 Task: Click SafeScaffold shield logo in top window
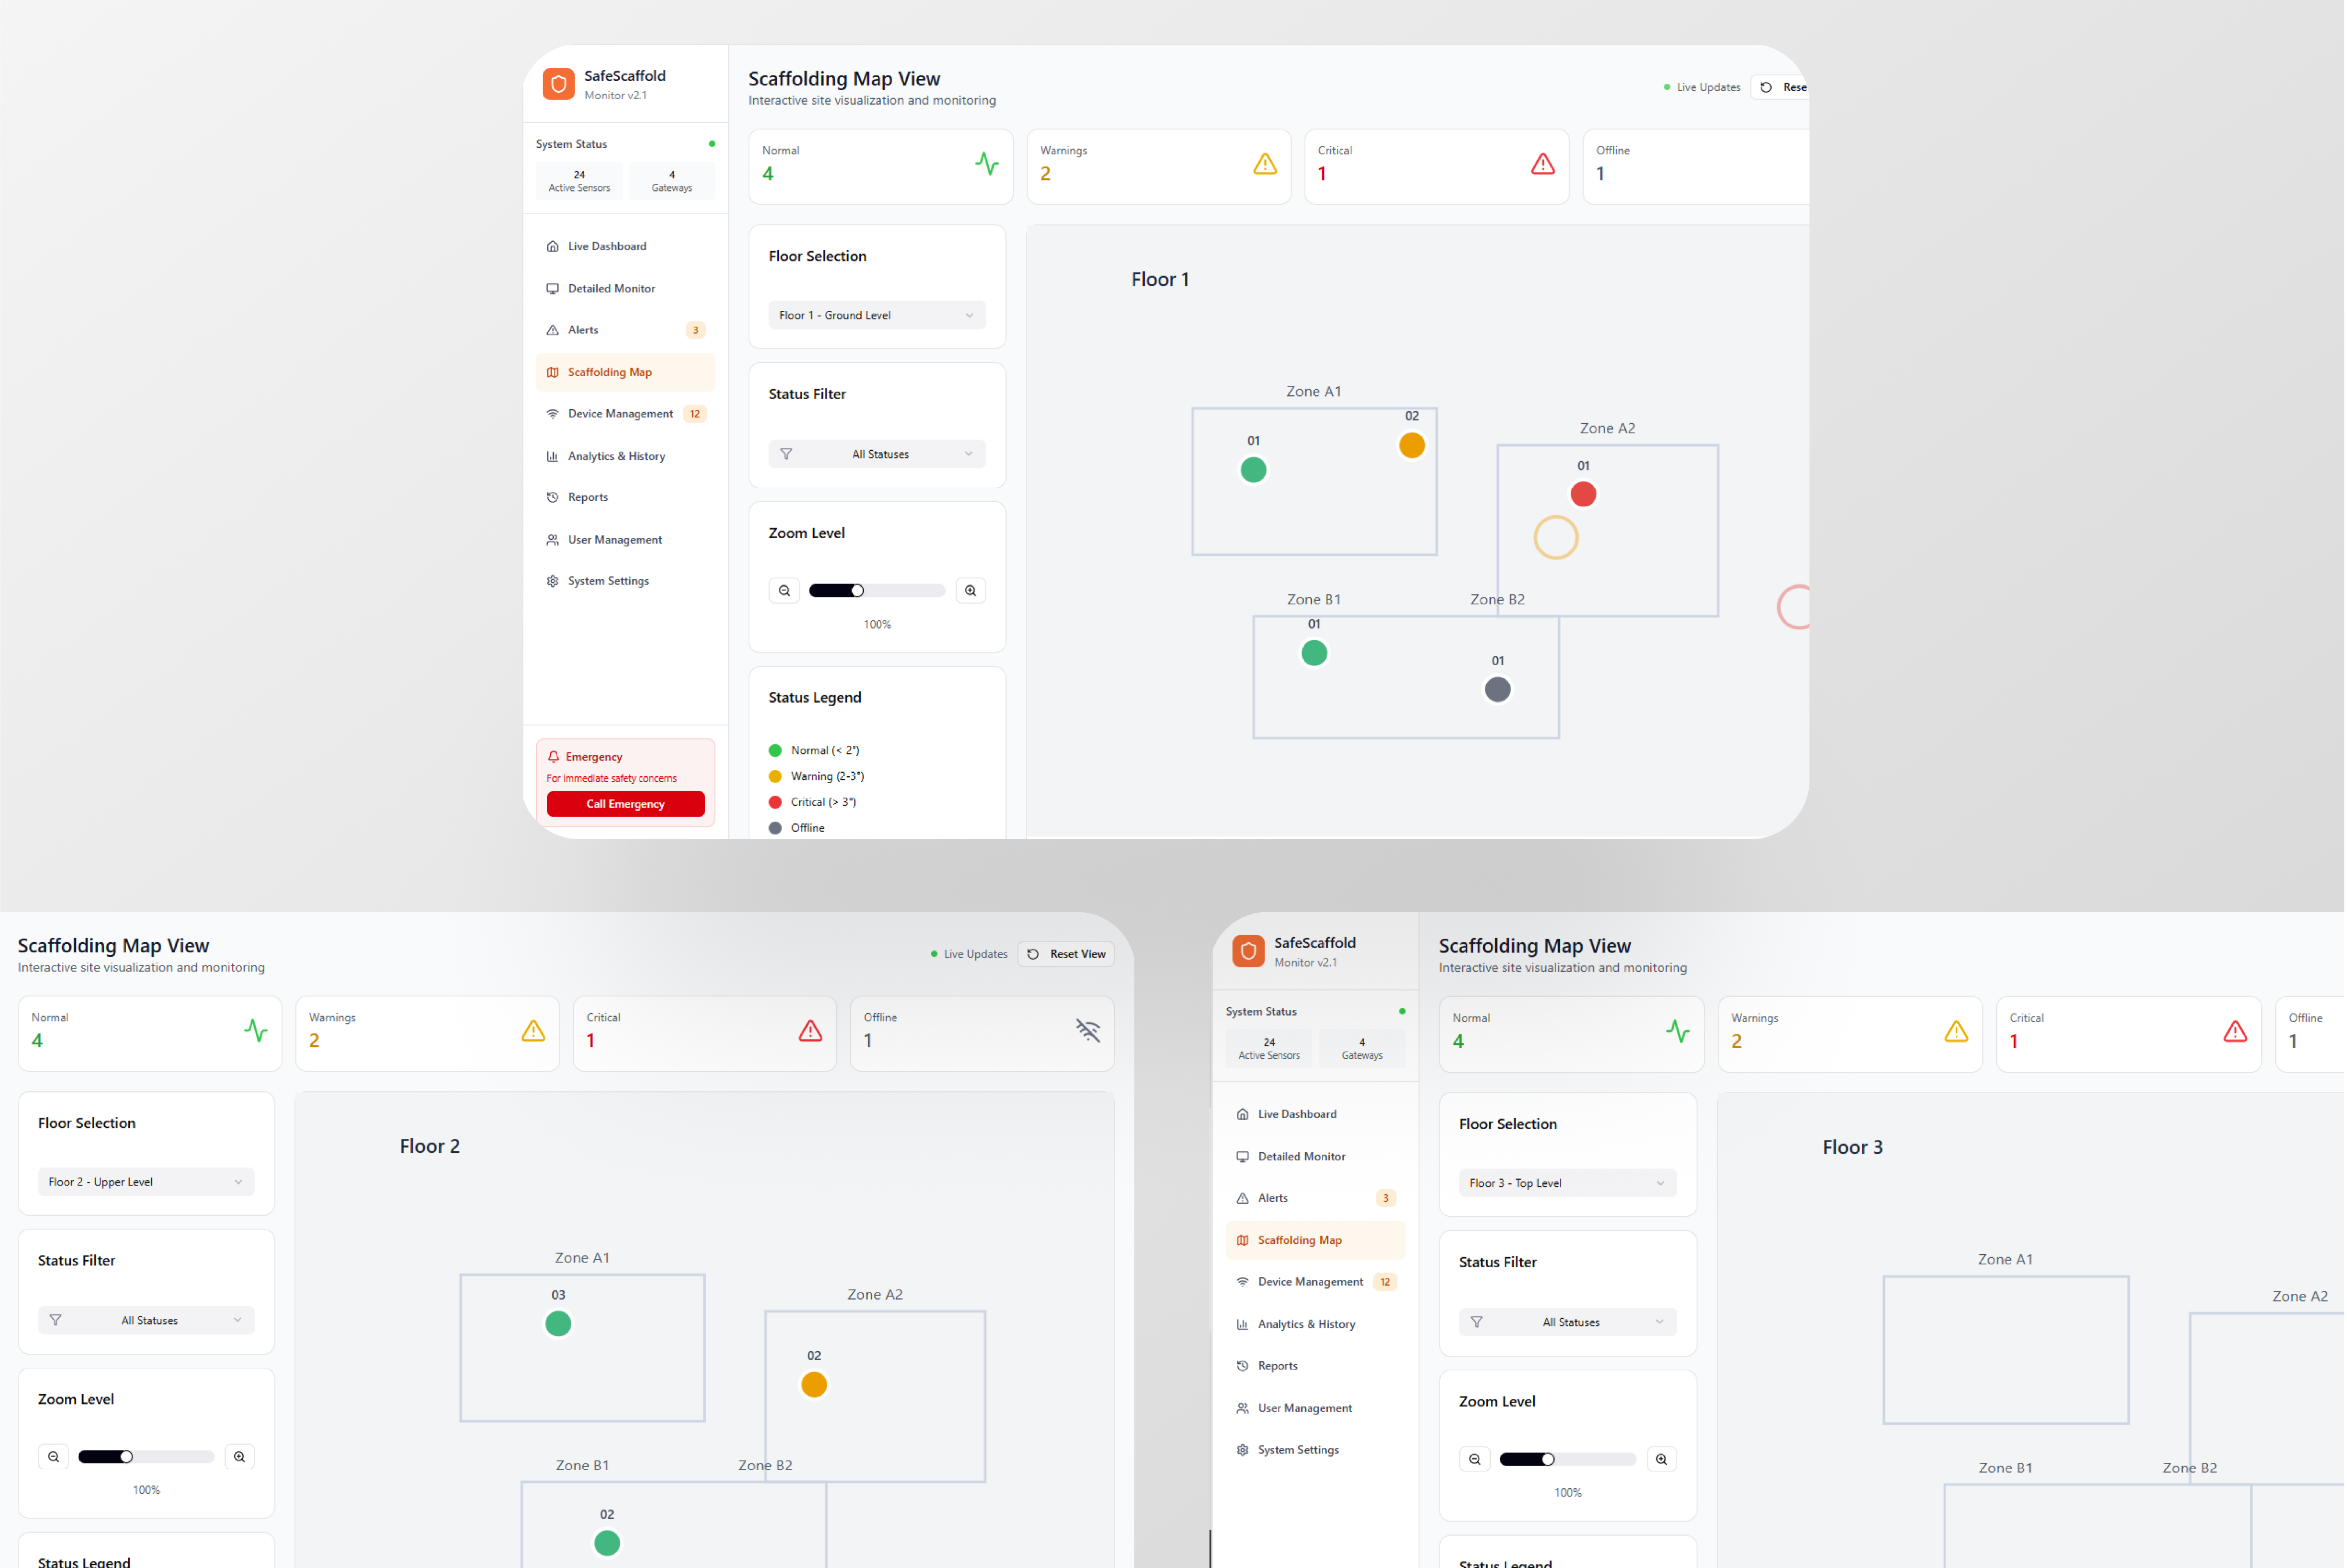coord(558,84)
